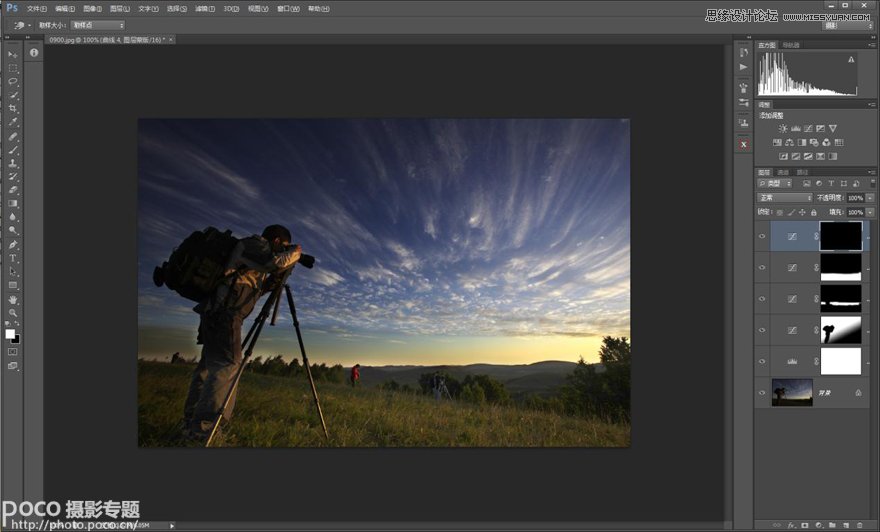The width and height of the screenshot is (880, 532).
Task: Toggle visibility of the levels adjustment layer
Action: tap(762, 361)
